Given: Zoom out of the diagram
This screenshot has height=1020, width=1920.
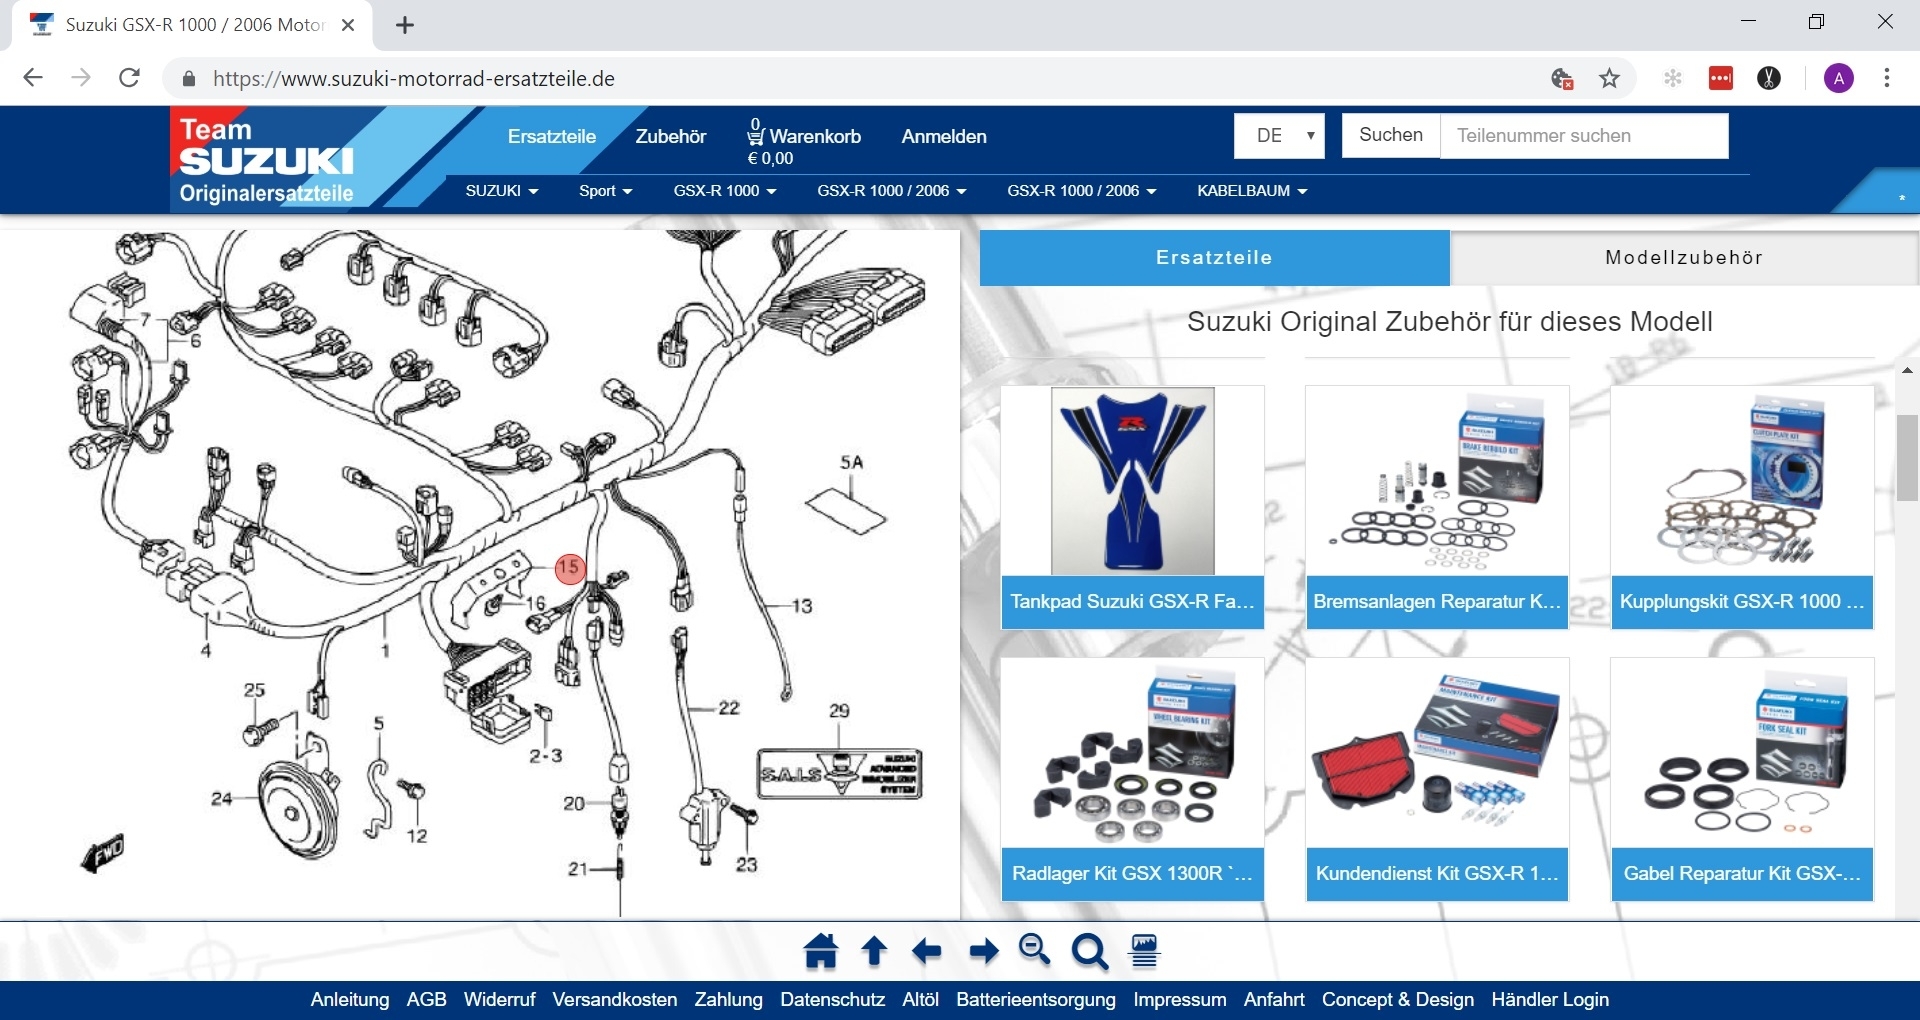Looking at the screenshot, I should (1035, 950).
